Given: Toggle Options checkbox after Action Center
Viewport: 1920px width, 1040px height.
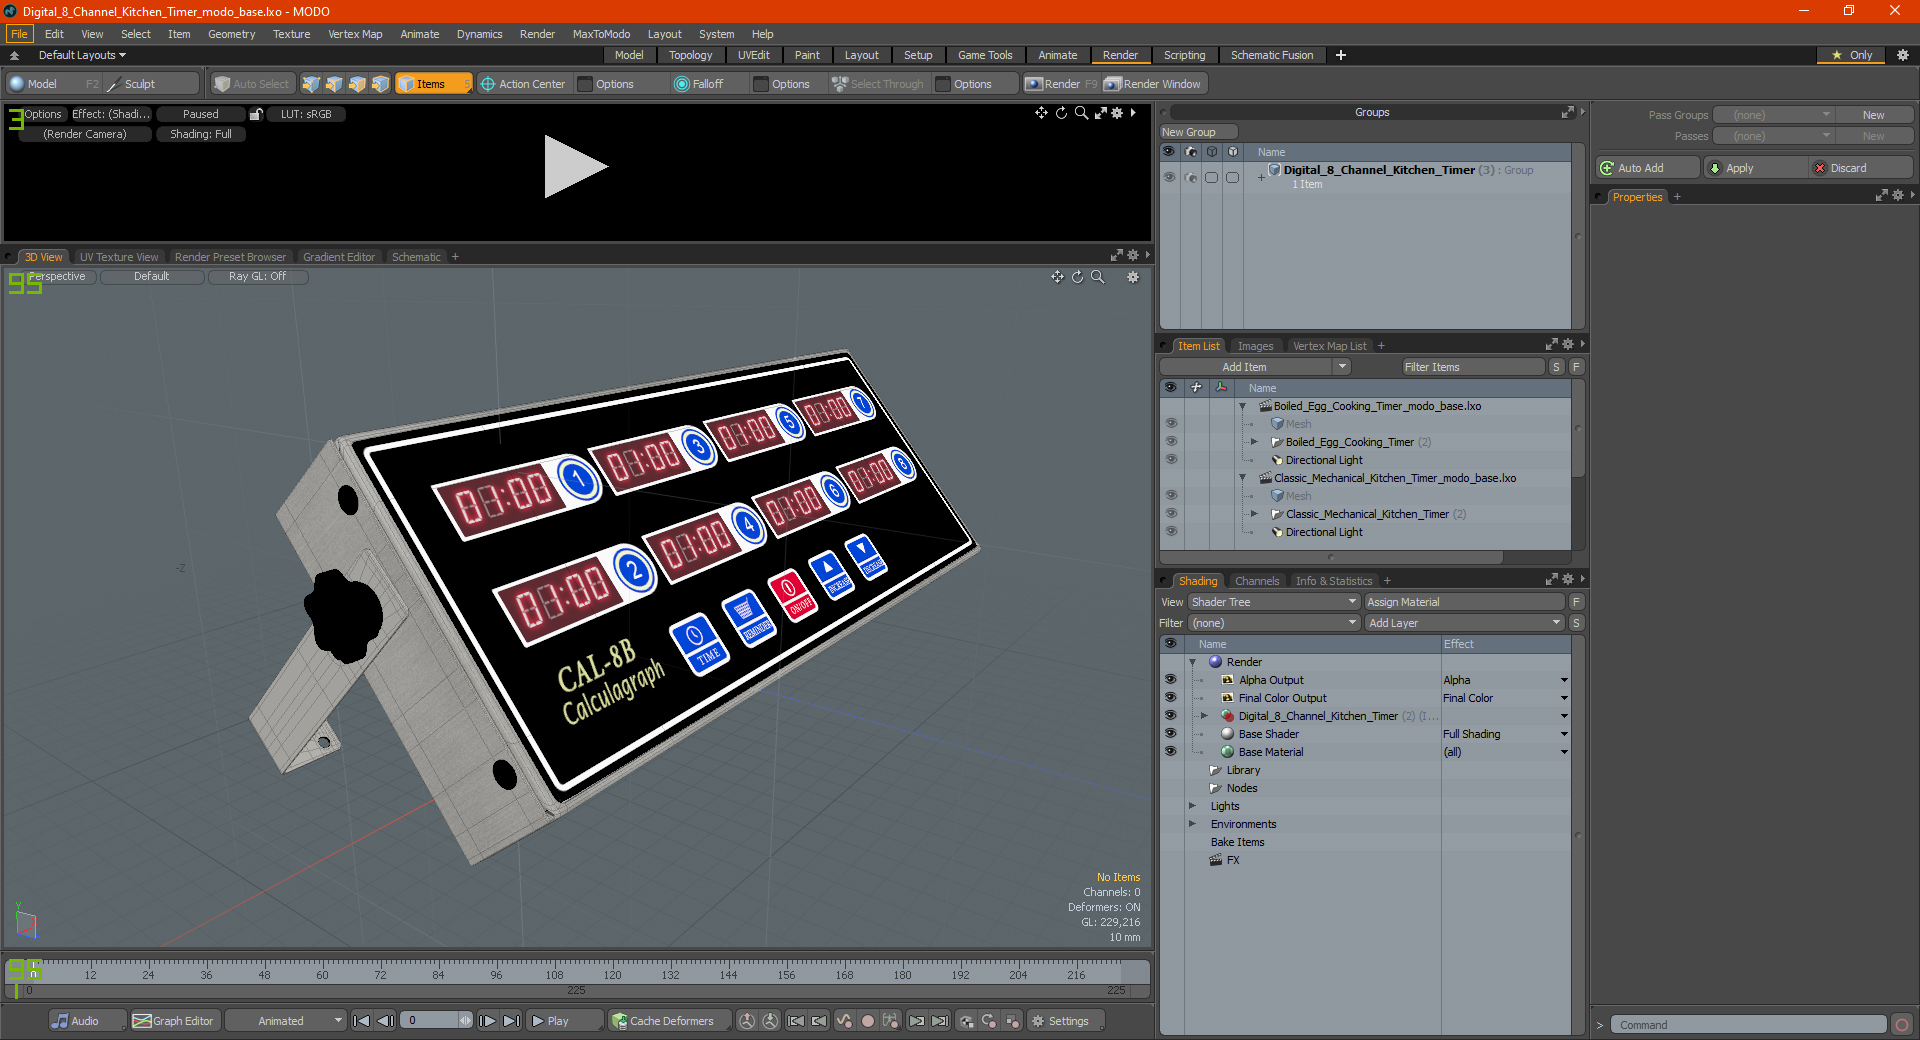Looking at the screenshot, I should coord(586,84).
